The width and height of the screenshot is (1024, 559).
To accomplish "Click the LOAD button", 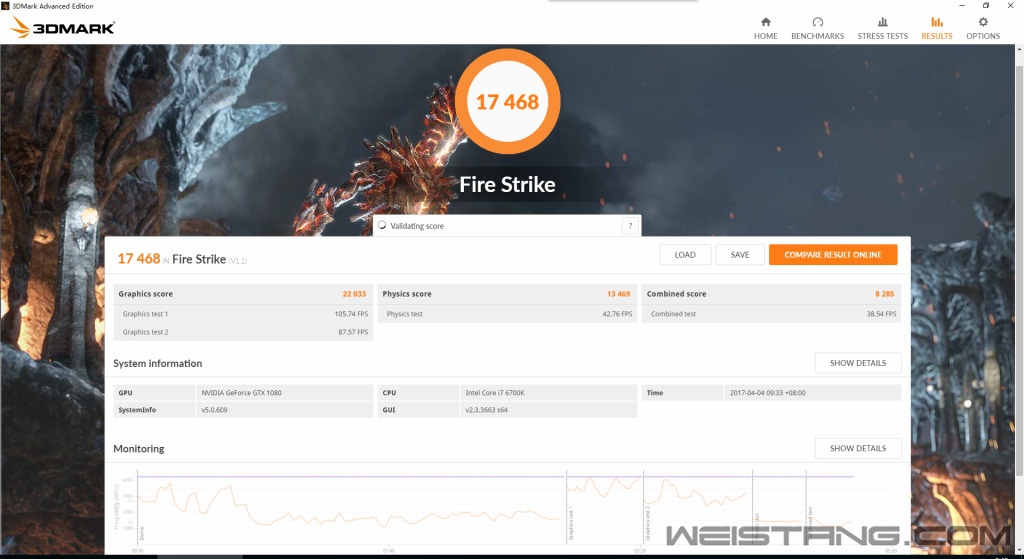I will pos(685,255).
